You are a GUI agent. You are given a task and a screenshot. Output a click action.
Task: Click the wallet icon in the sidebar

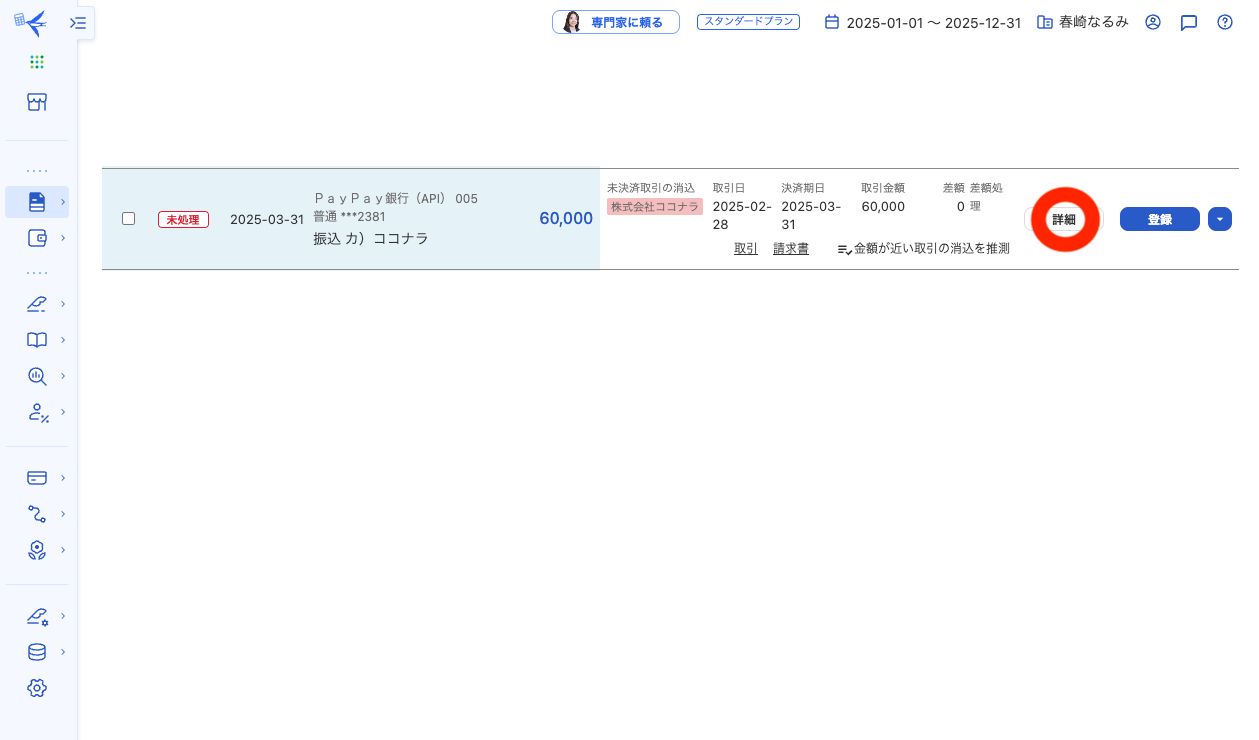pos(37,238)
